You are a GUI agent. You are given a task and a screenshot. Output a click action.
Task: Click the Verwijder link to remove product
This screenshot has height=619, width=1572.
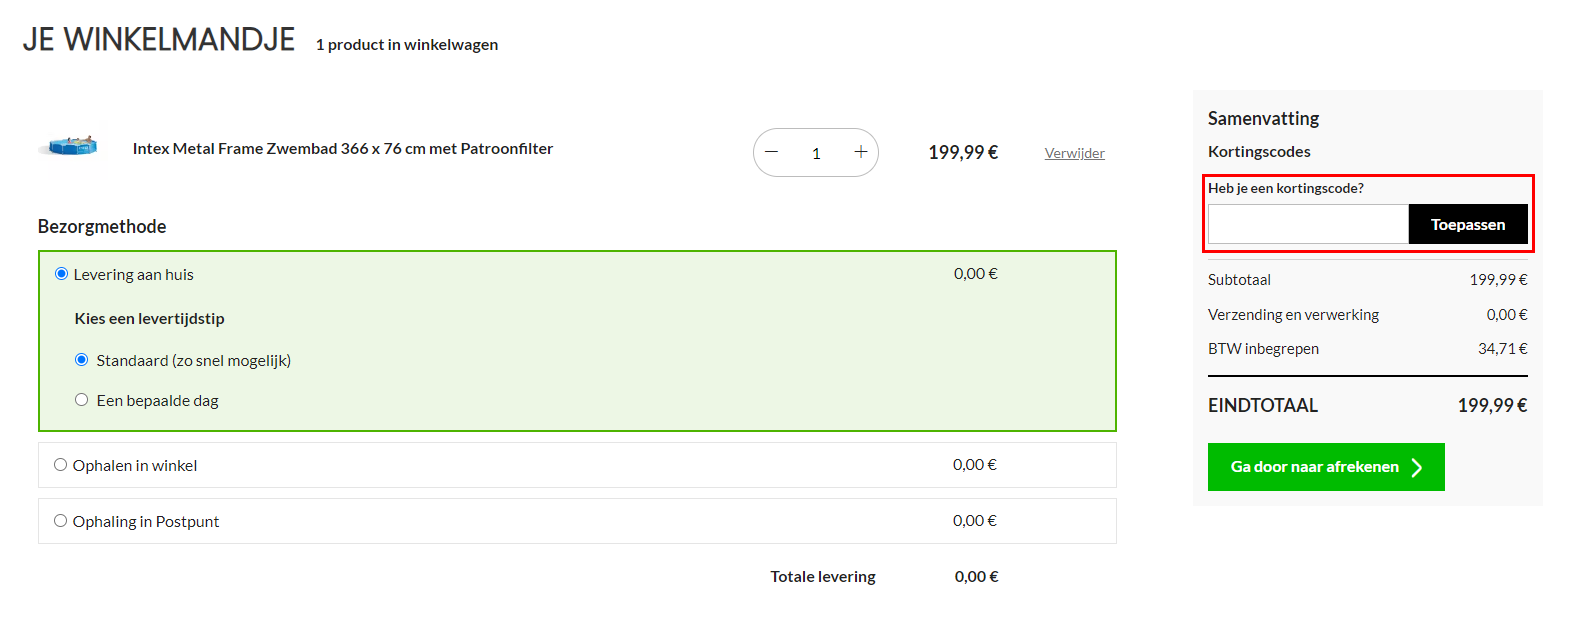point(1074,153)
